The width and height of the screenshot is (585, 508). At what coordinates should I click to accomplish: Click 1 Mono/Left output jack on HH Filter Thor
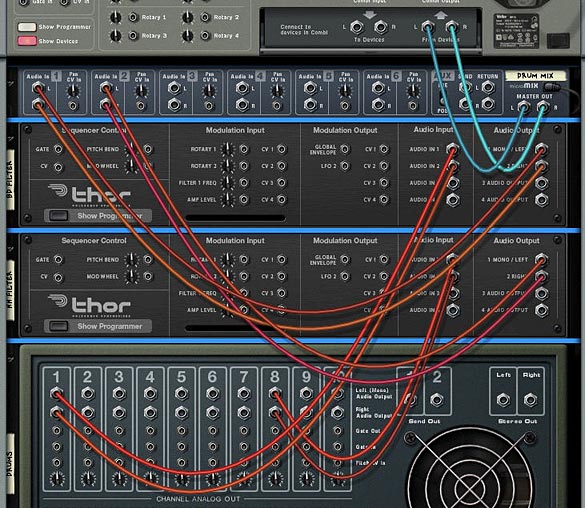(541, 259)
